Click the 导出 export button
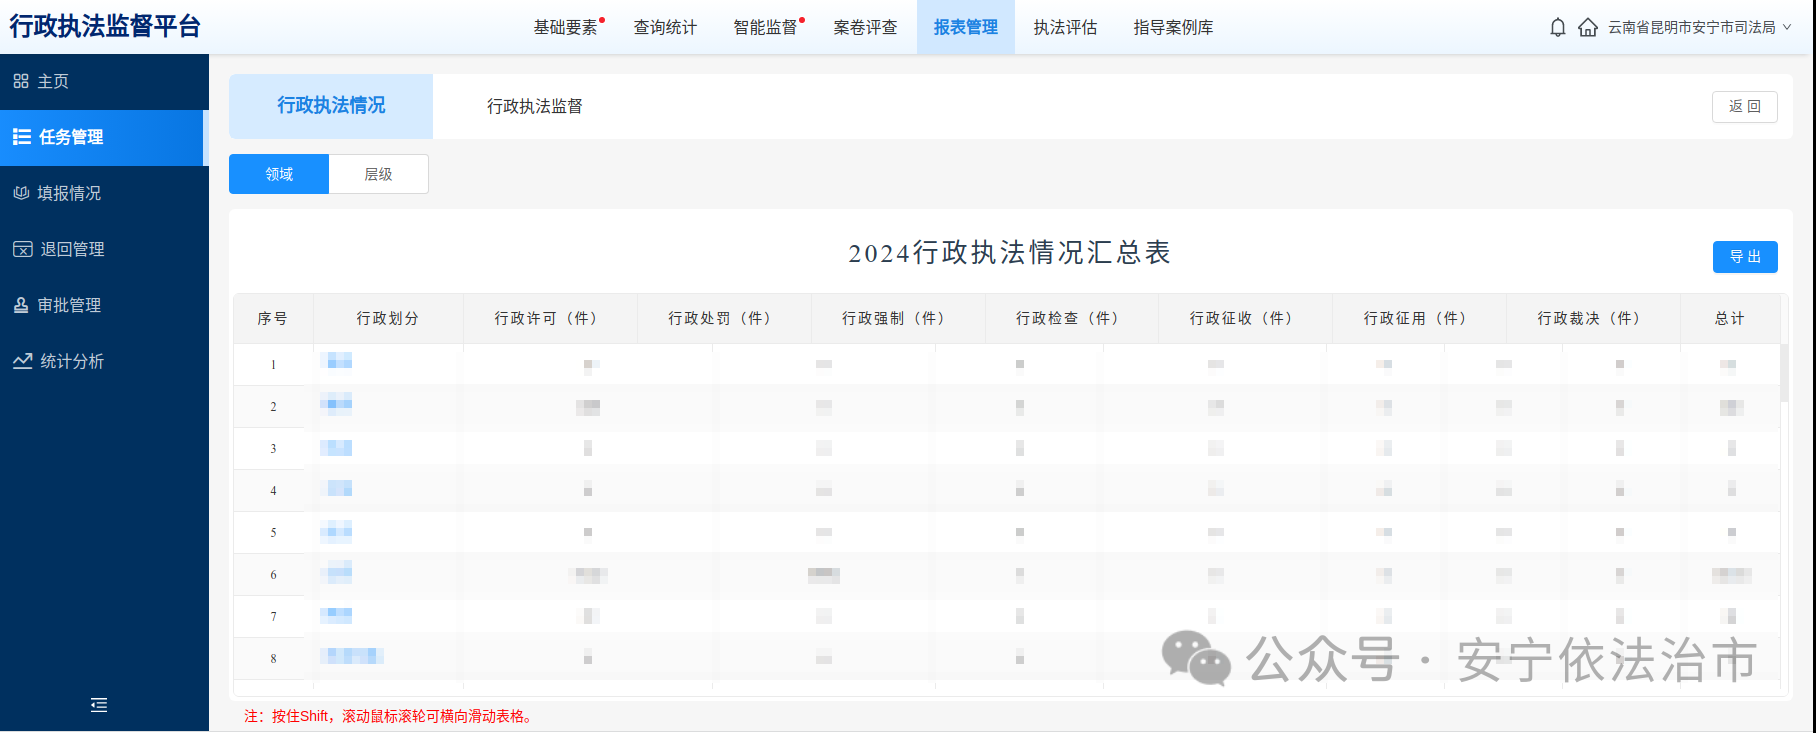Screen dimensions: 1816x733 (x=1744, y=257)
